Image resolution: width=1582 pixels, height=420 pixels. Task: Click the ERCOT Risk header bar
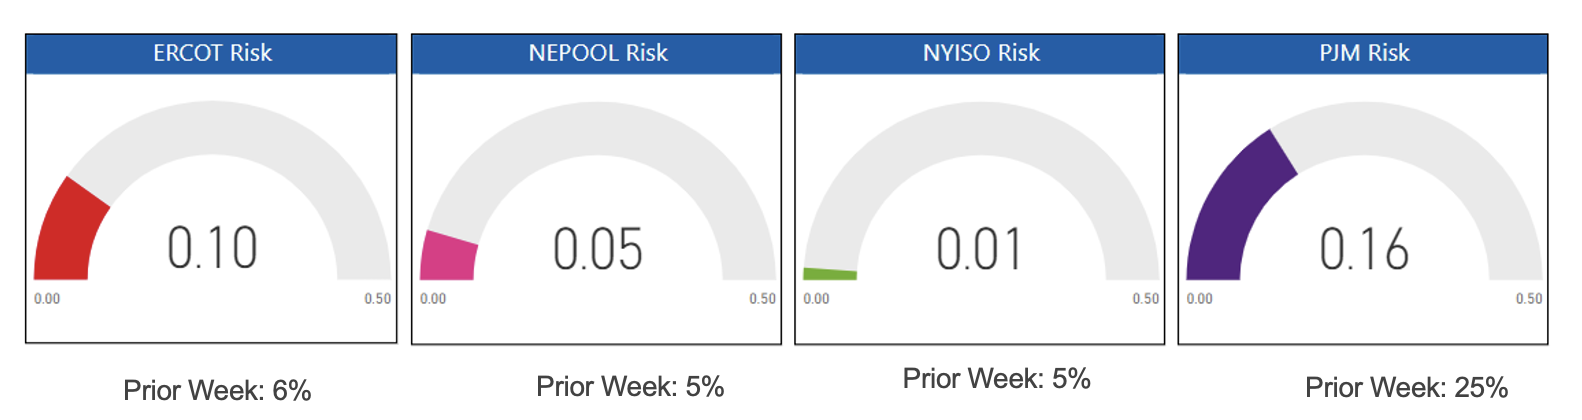211,53
